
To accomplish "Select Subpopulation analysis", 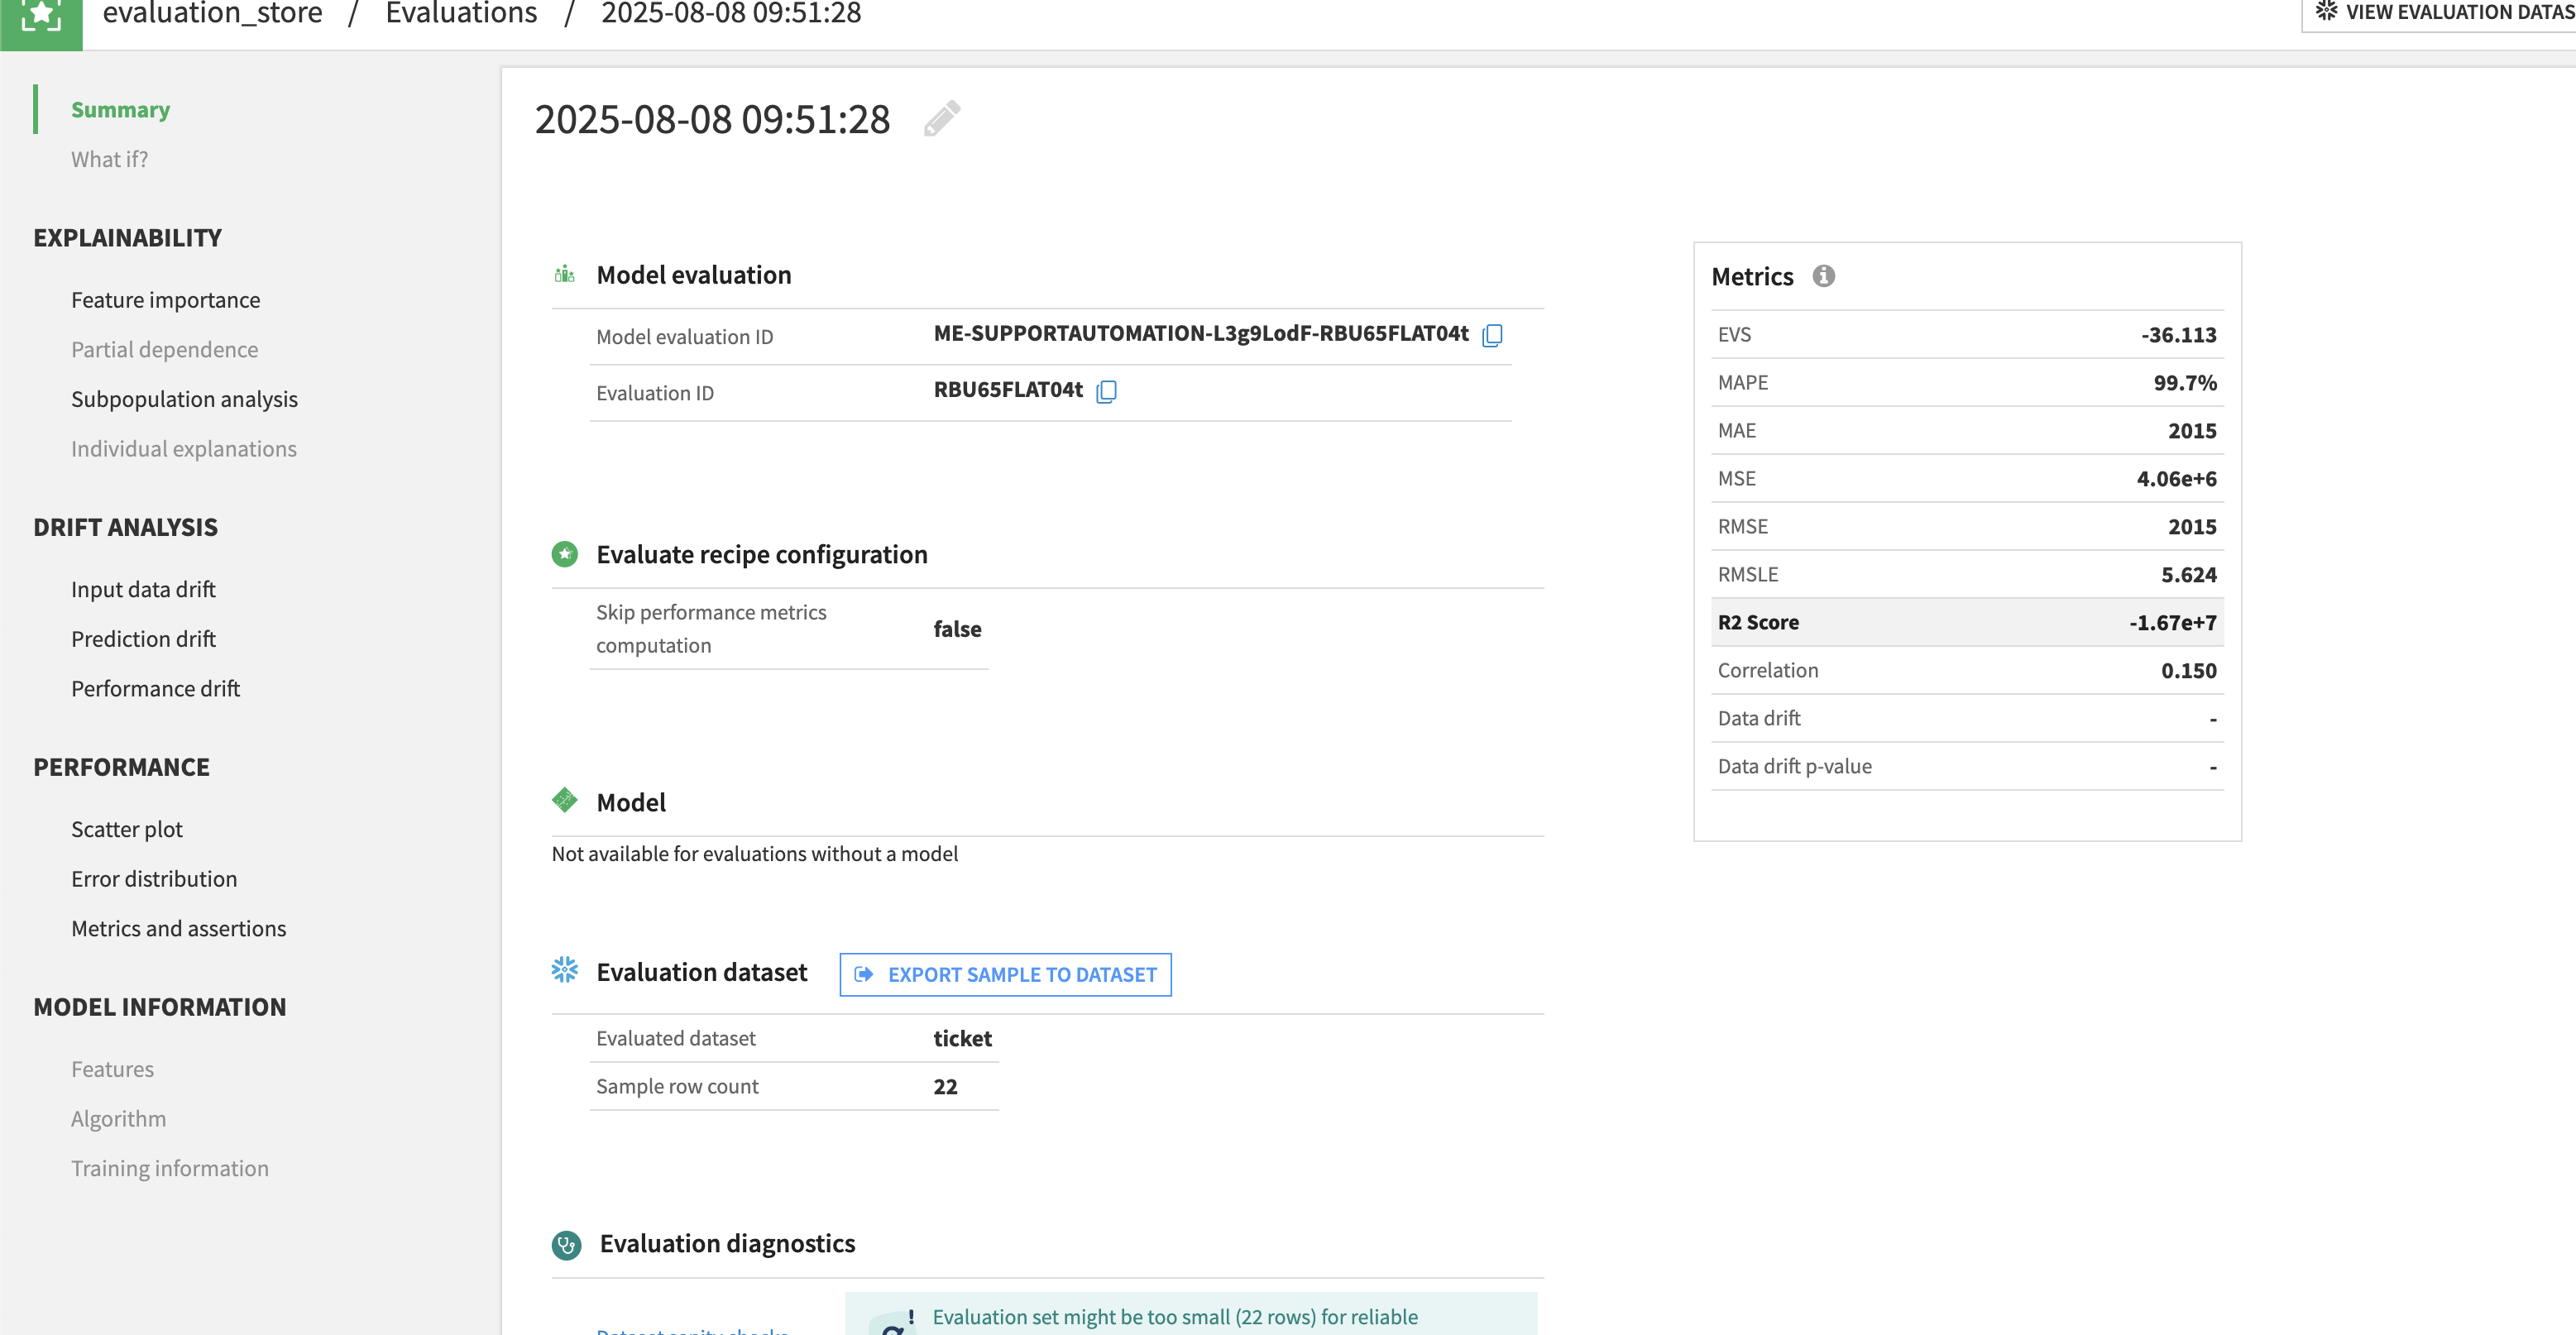I will (184, 399).
